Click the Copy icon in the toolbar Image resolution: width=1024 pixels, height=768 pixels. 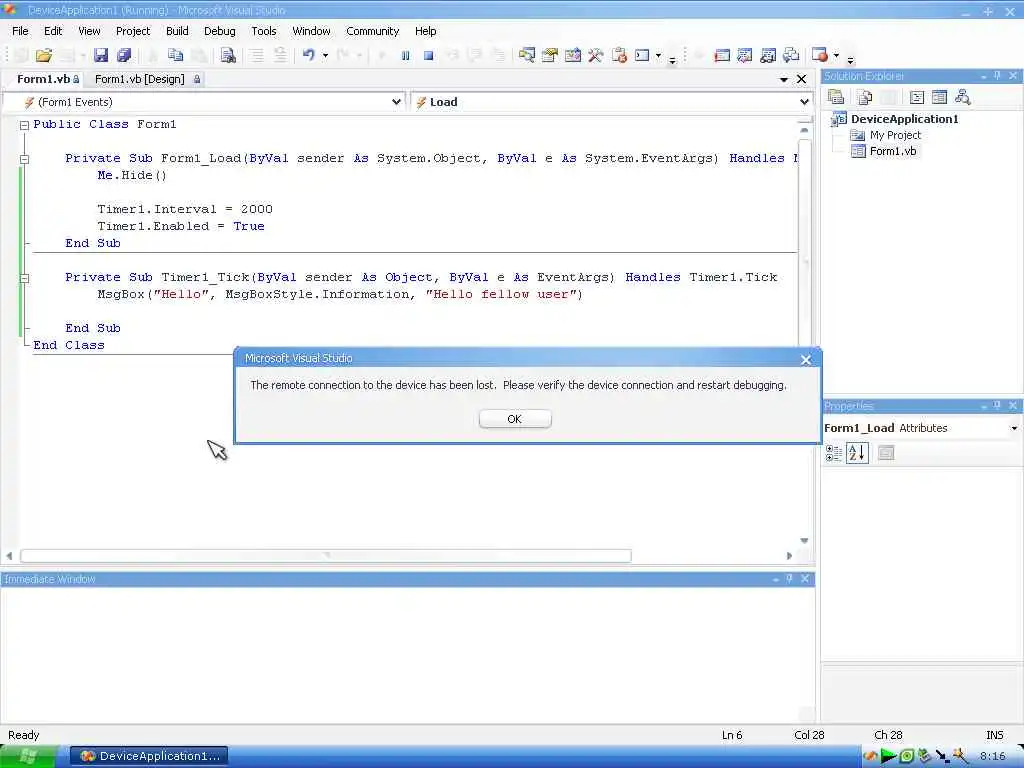[x=176, y=56]
